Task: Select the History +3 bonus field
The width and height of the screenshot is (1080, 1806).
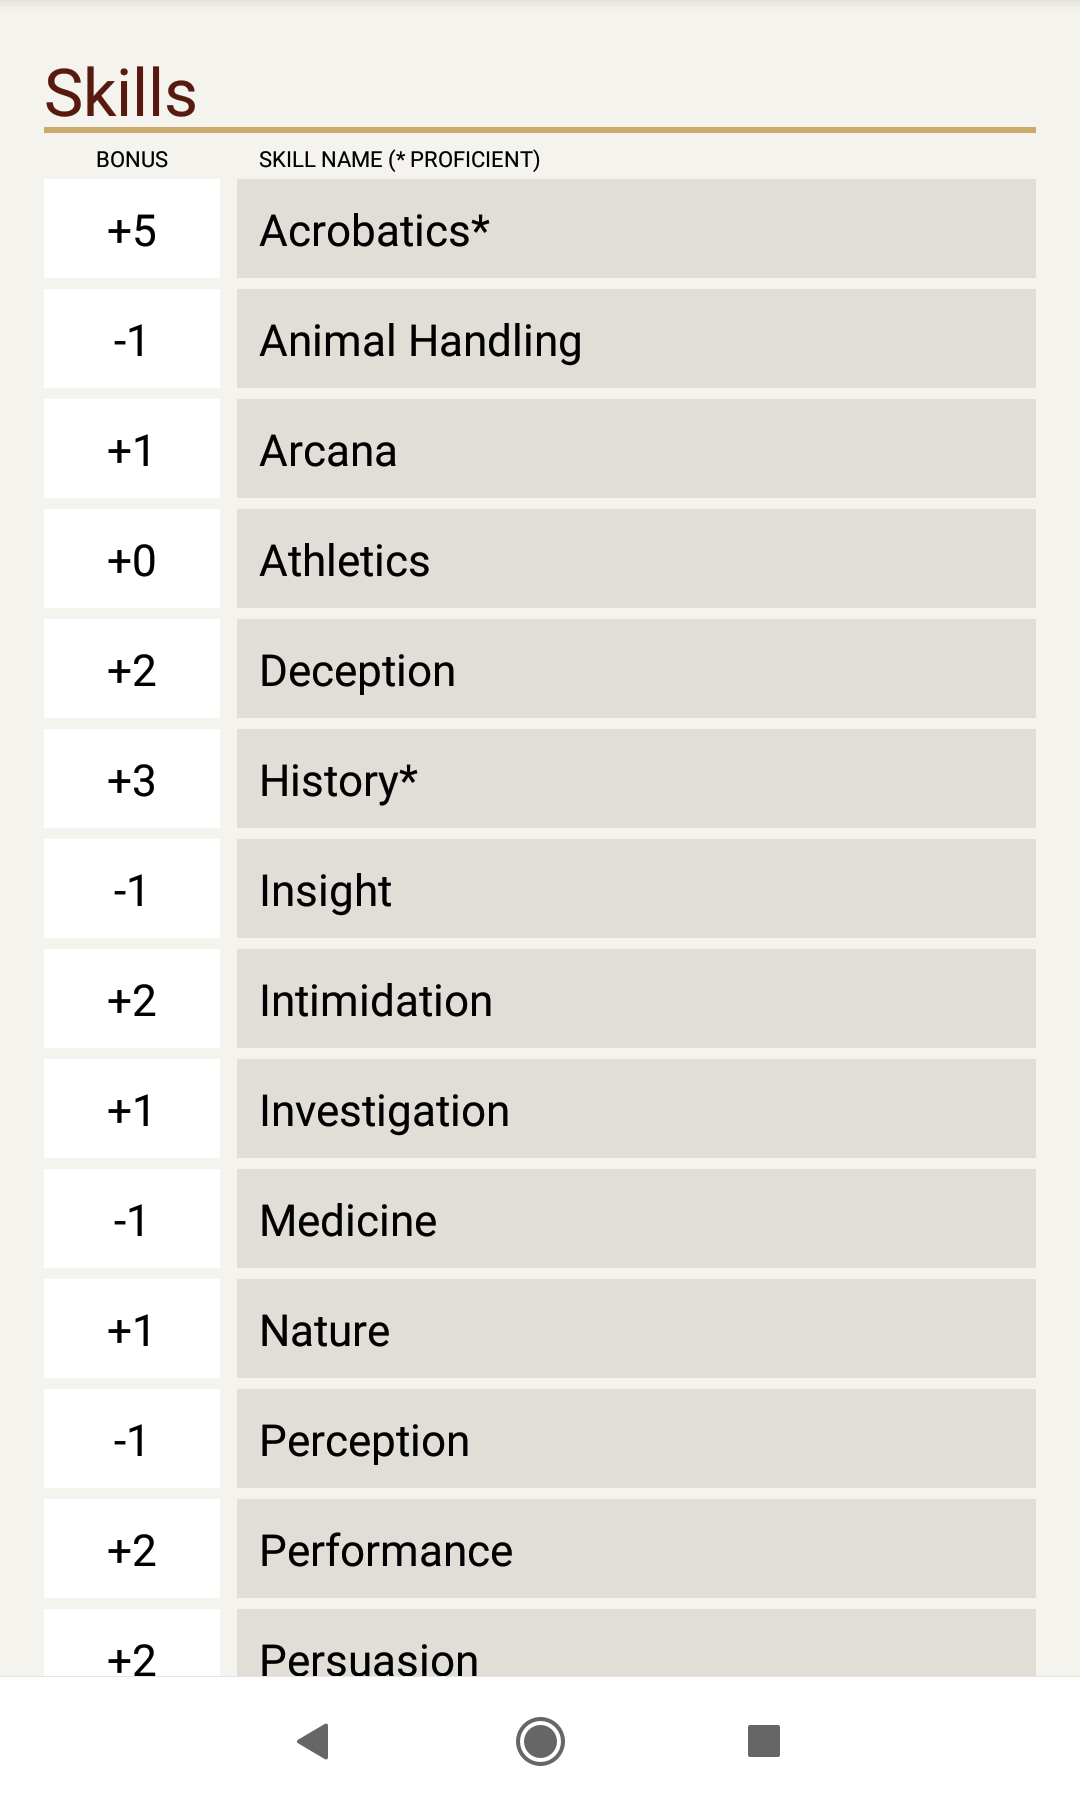Action: point(132,779)
